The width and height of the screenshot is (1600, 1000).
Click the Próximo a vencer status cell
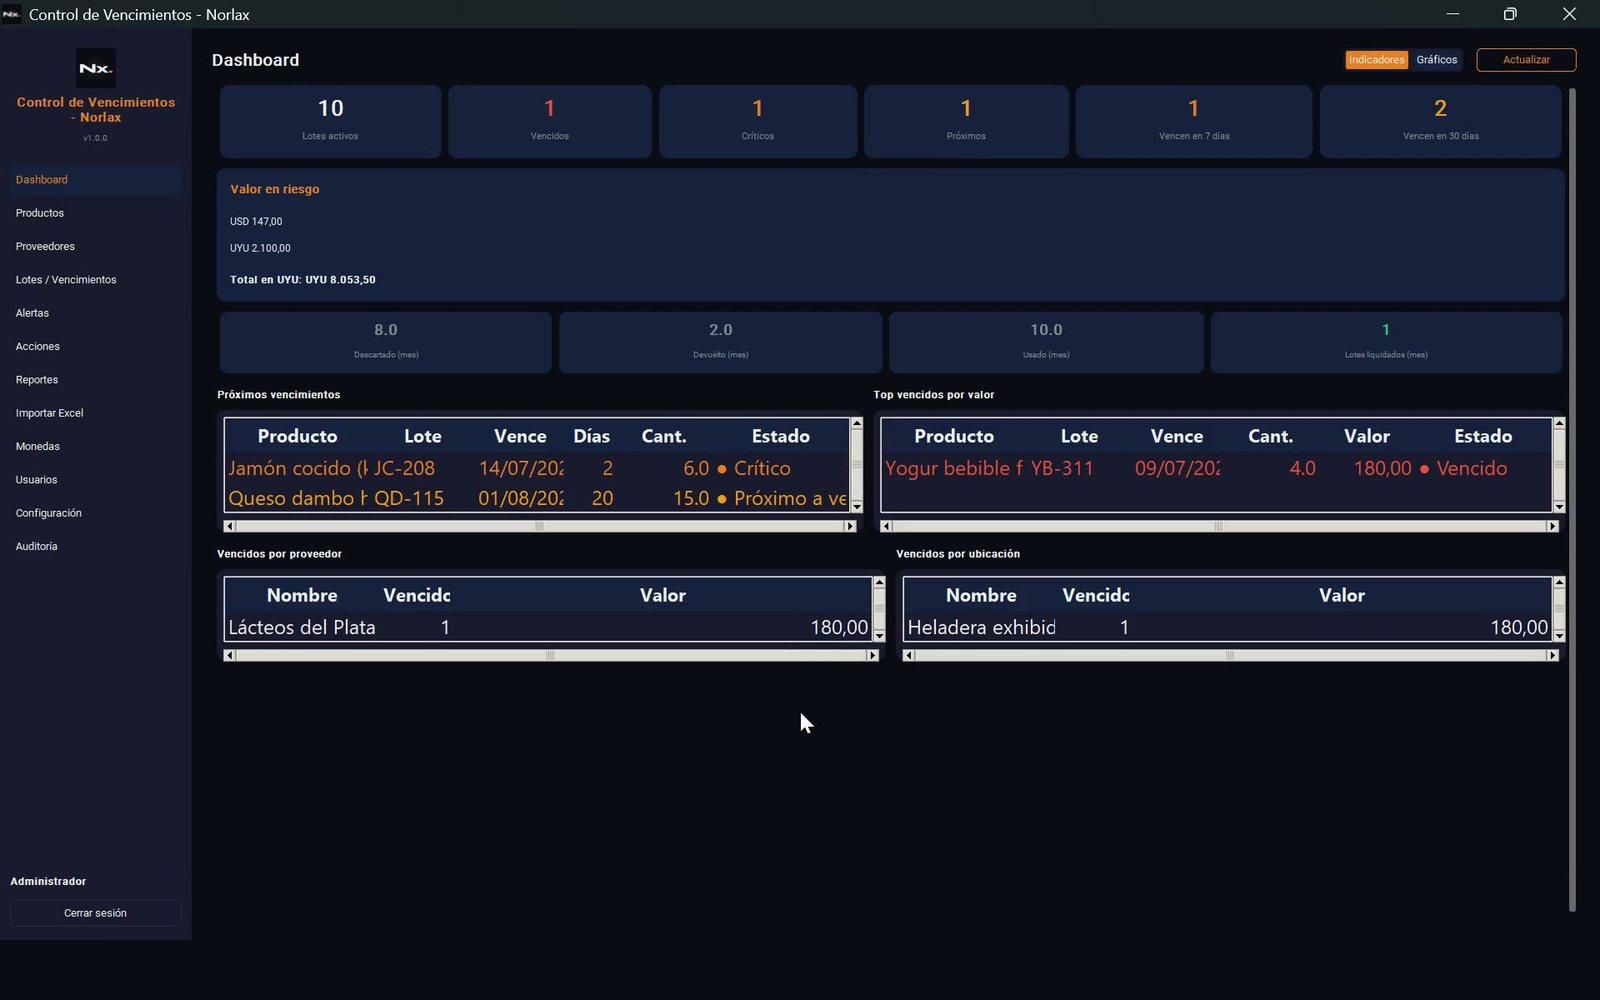[782, 498]
